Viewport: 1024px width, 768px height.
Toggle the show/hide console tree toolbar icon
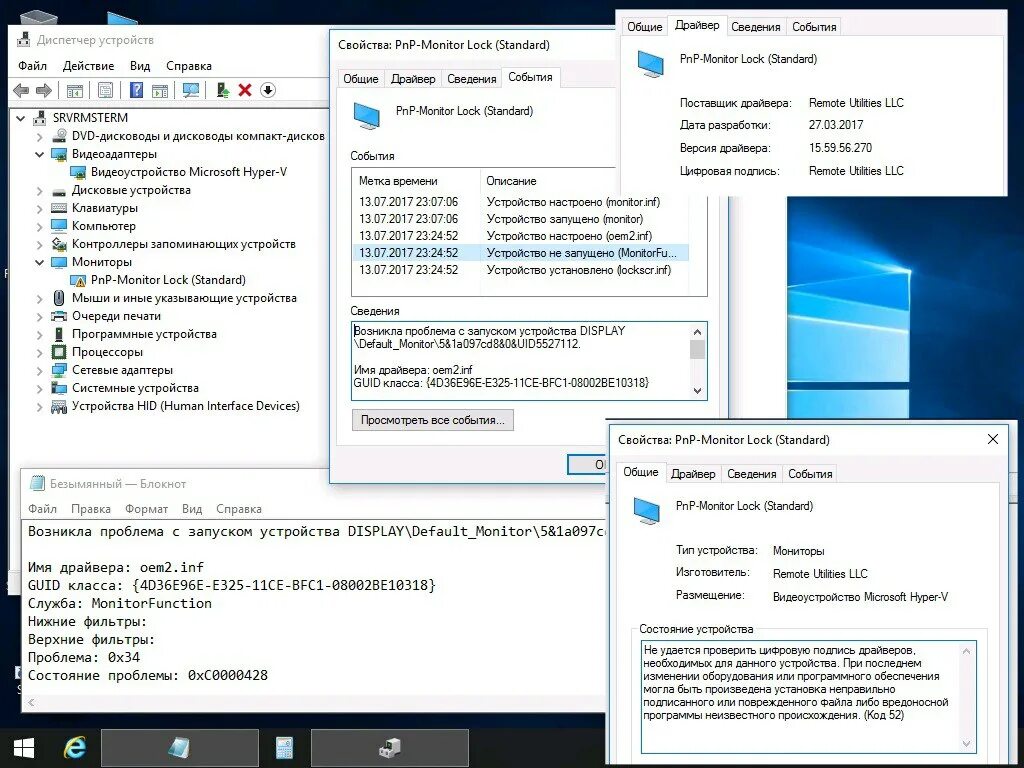point(74,90)
